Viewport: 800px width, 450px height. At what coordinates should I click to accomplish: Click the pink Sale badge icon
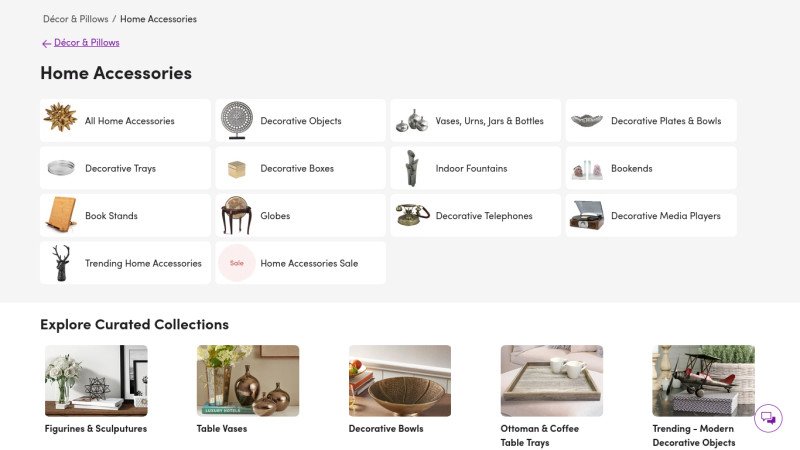pos(237,263)
